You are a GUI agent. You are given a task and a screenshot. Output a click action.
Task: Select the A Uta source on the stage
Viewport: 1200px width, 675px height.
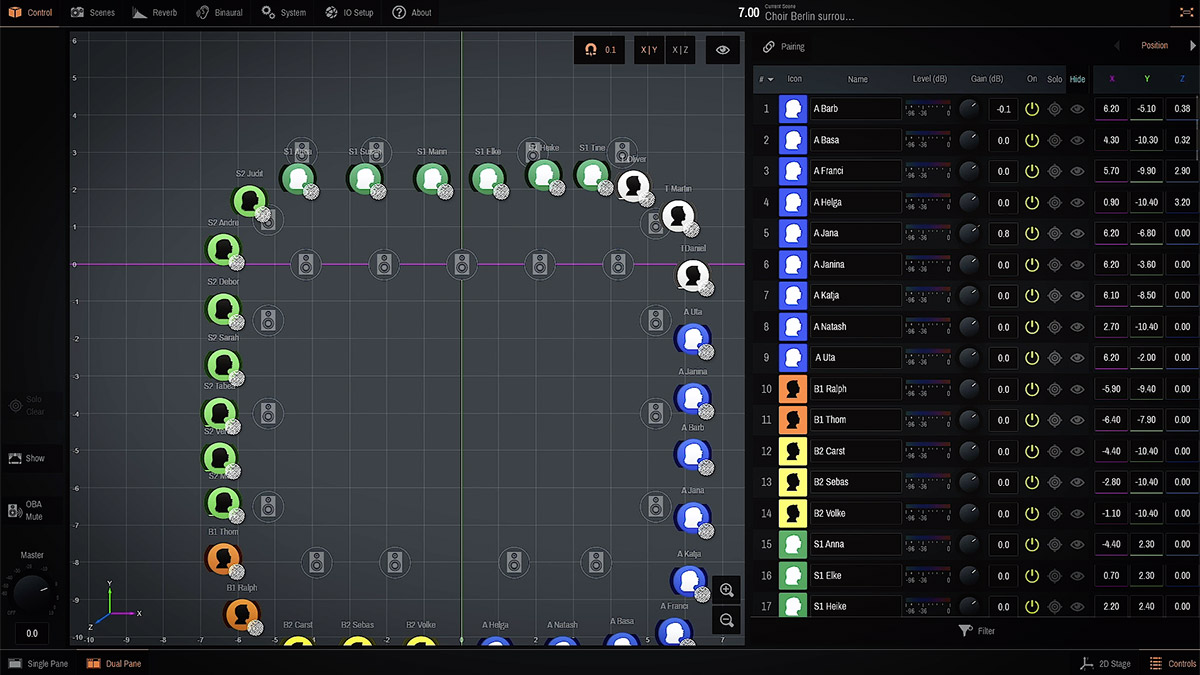692,339
